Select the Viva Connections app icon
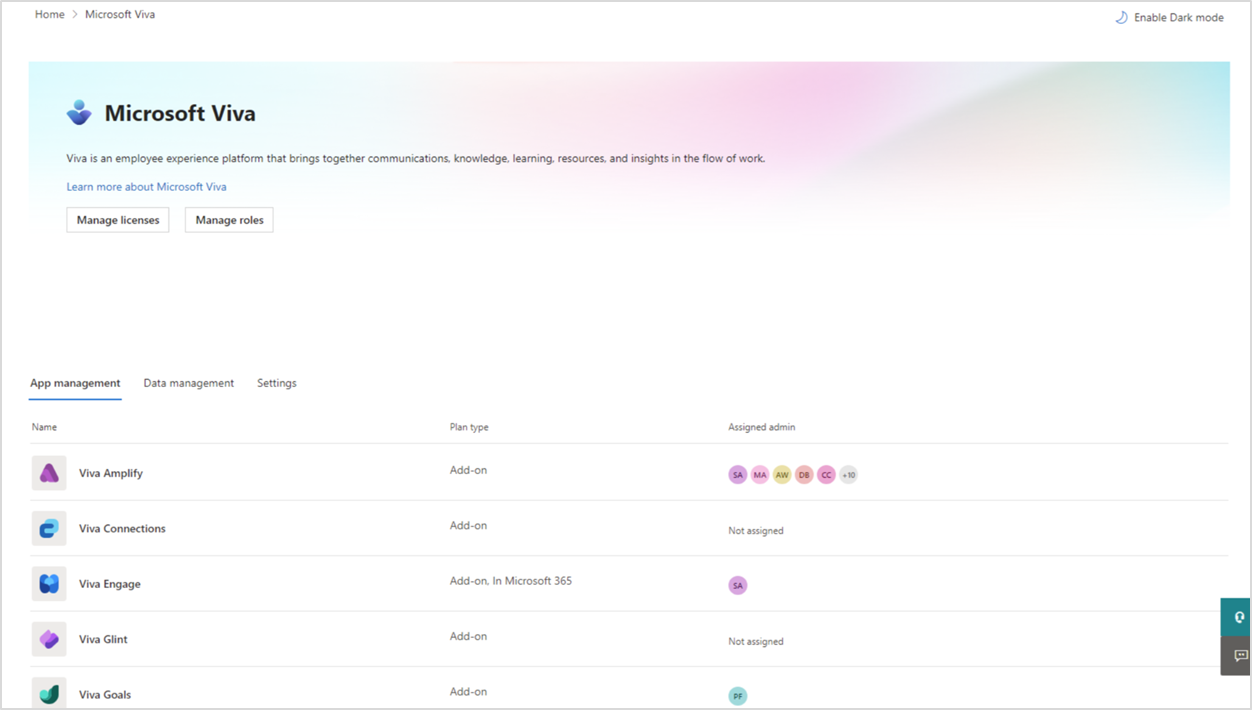 [48, 528]
